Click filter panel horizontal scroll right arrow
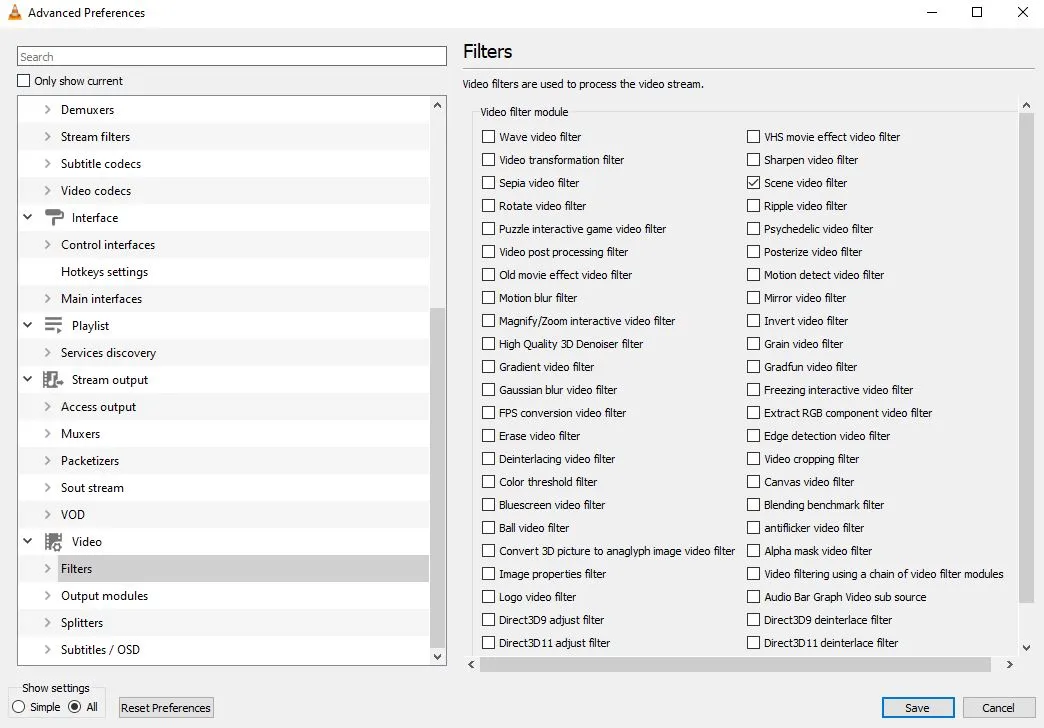This screenshot has height=728, width=1044. tap(1009, 664)
